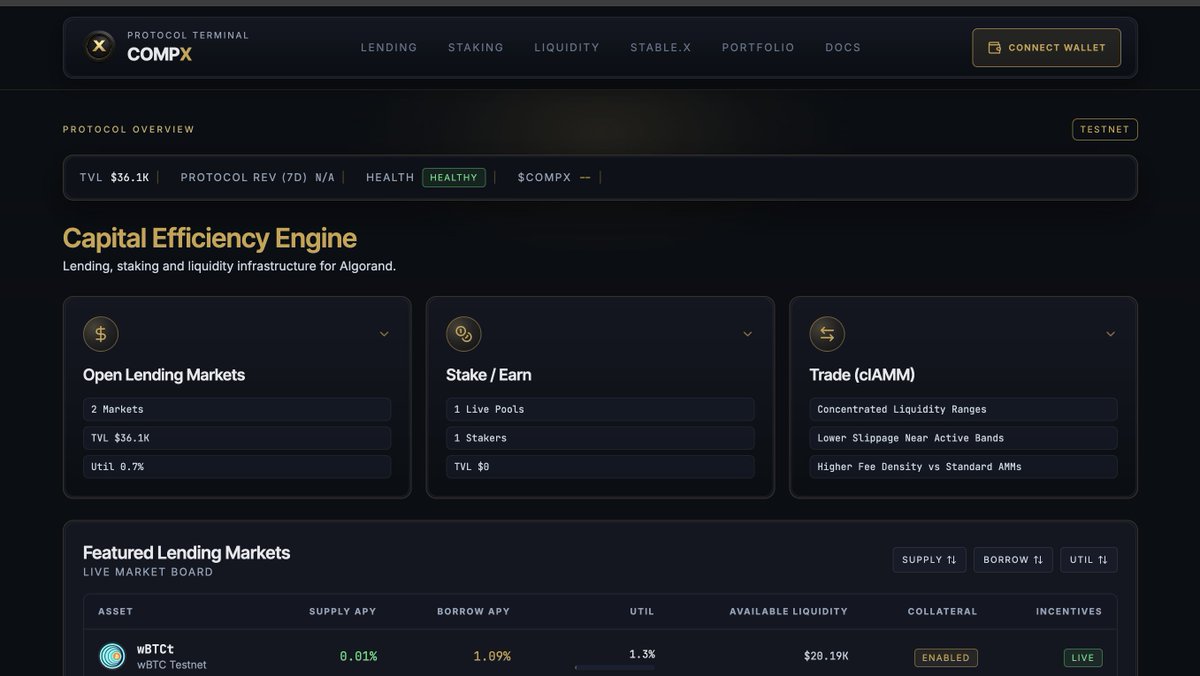The height and width of the screenshot is (676, 1200).
Task: Click available liquidity $20.19K
Action: pos(826,656)
